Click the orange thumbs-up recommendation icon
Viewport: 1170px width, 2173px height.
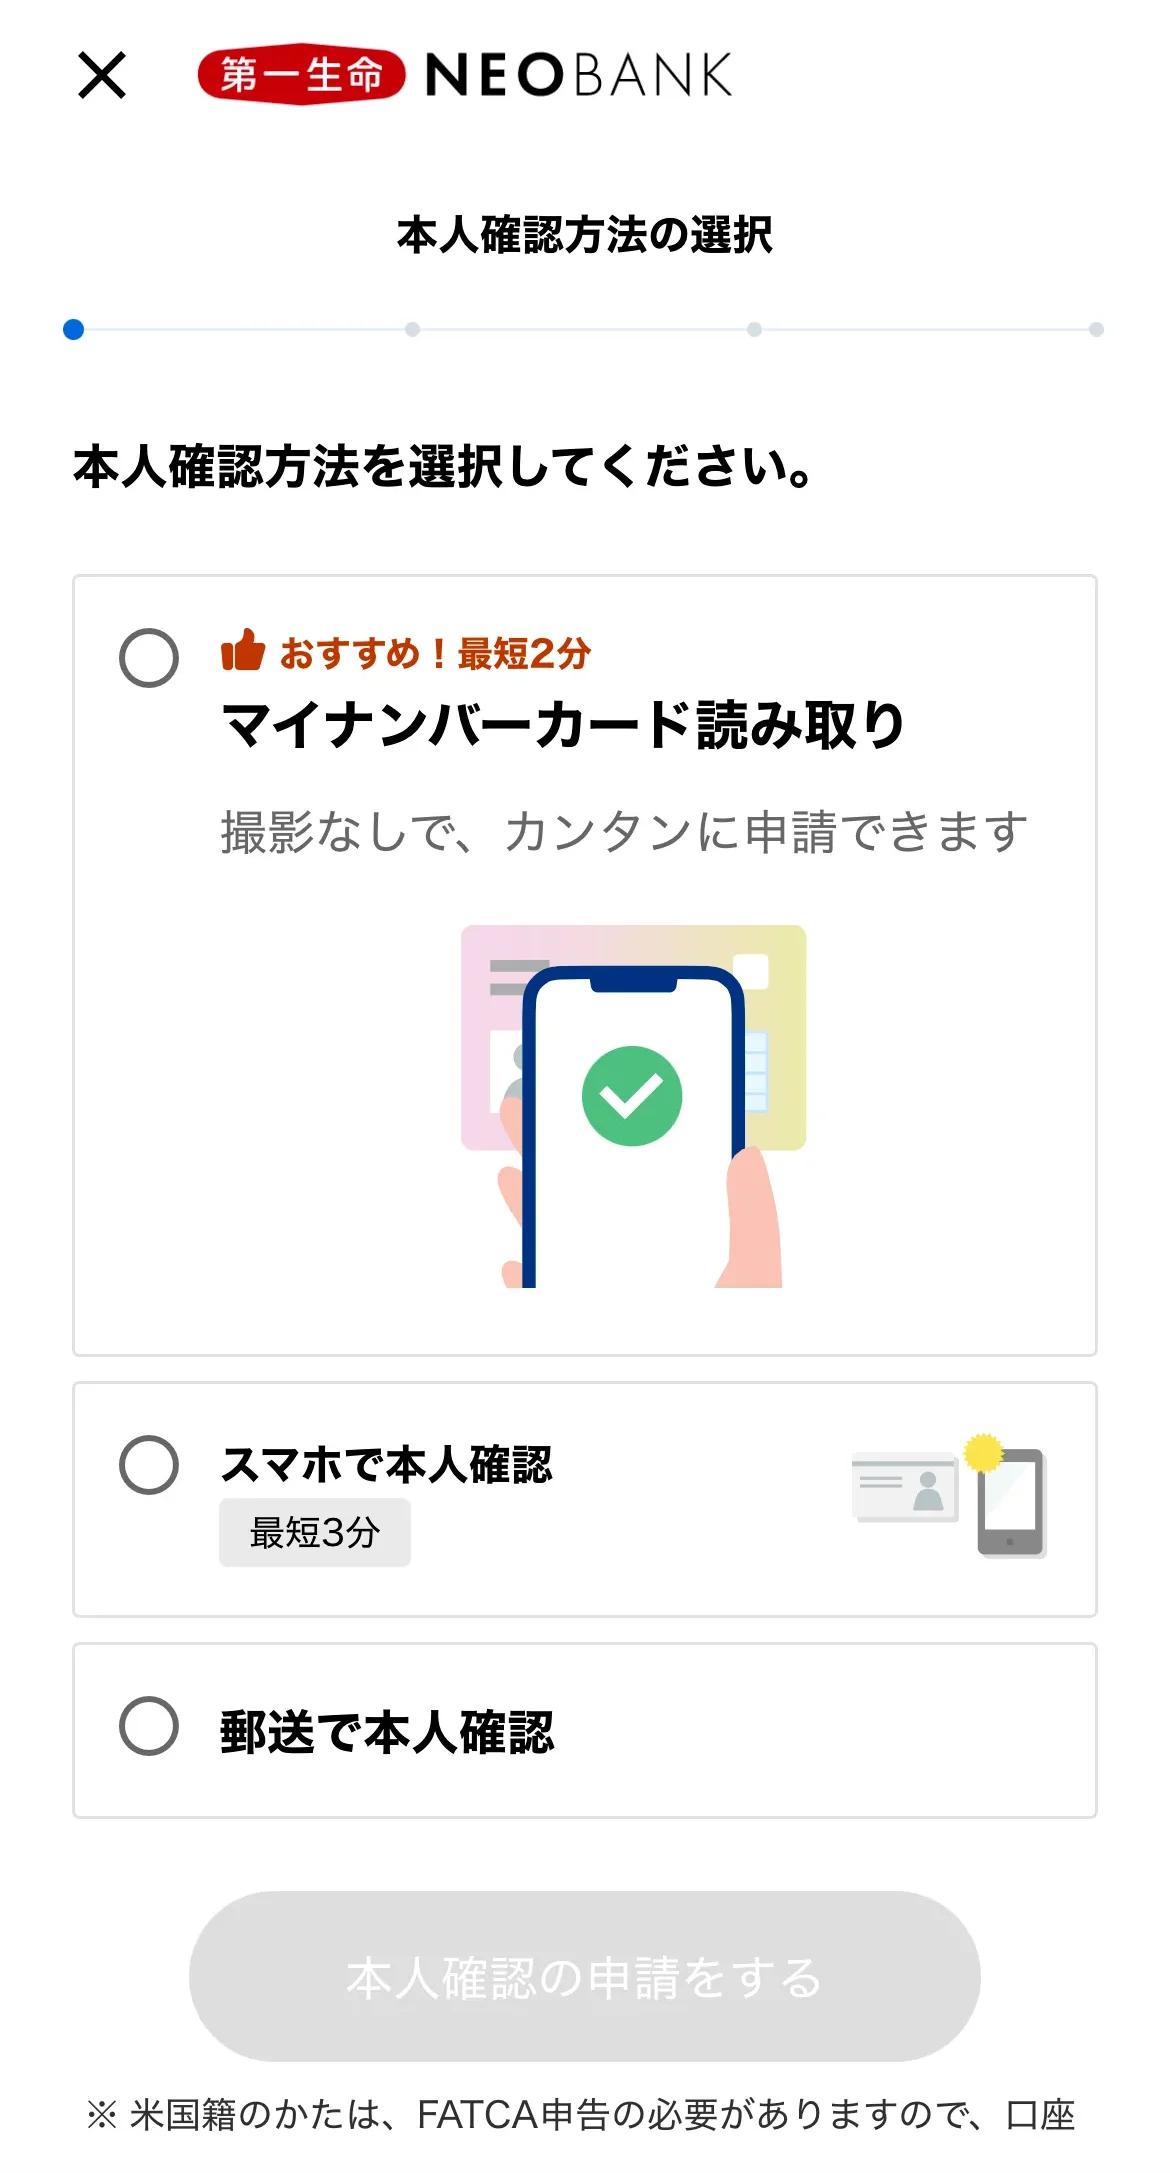243,651
